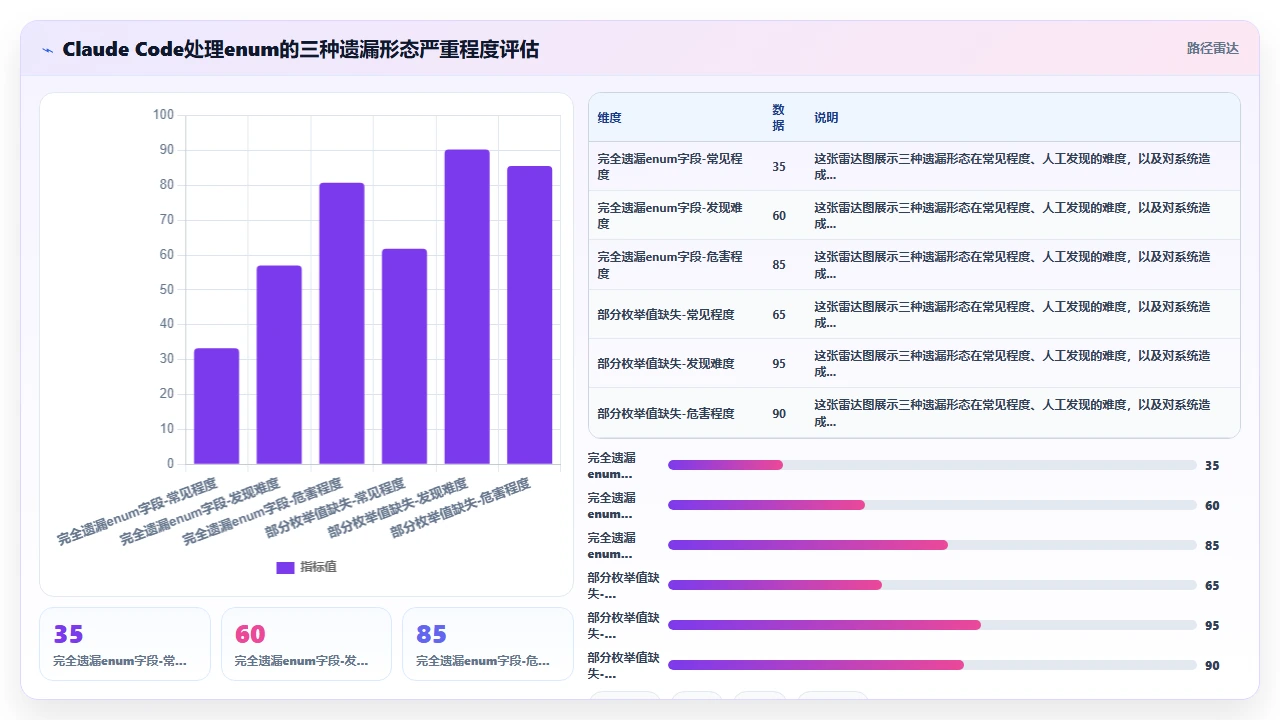Screen dimensions: 1280x720
Task: Select table row 部分枚举值缺失-发现难度
Action: click(914, 363)
